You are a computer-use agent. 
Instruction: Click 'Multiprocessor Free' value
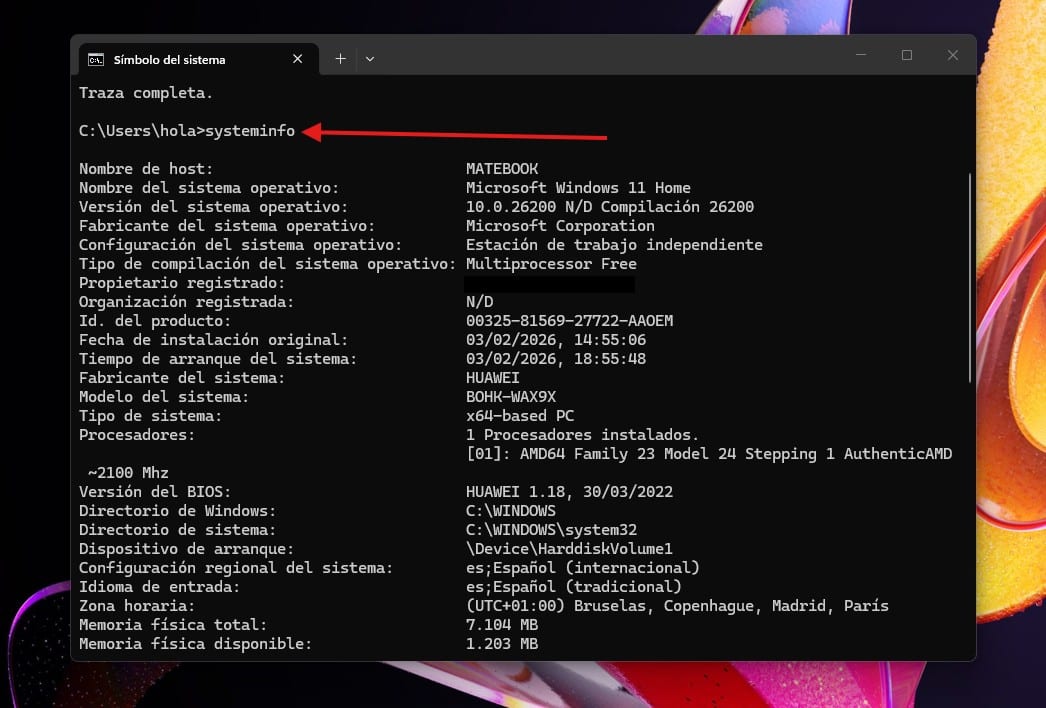[551, 264]
